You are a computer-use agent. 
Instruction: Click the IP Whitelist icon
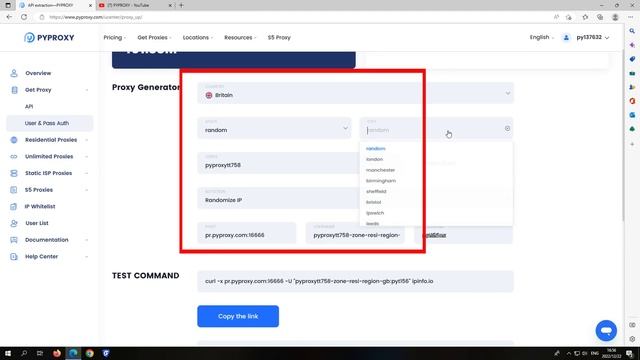(x=14, y=207)
